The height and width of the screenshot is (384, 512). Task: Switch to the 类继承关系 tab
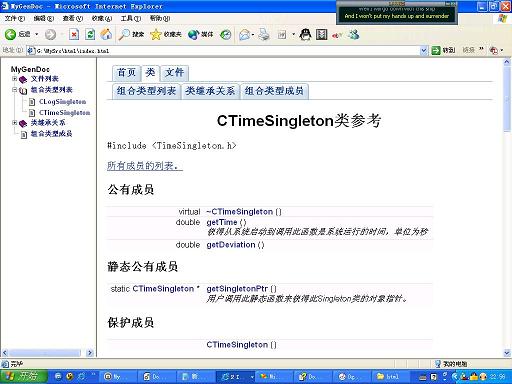point(210,91)
